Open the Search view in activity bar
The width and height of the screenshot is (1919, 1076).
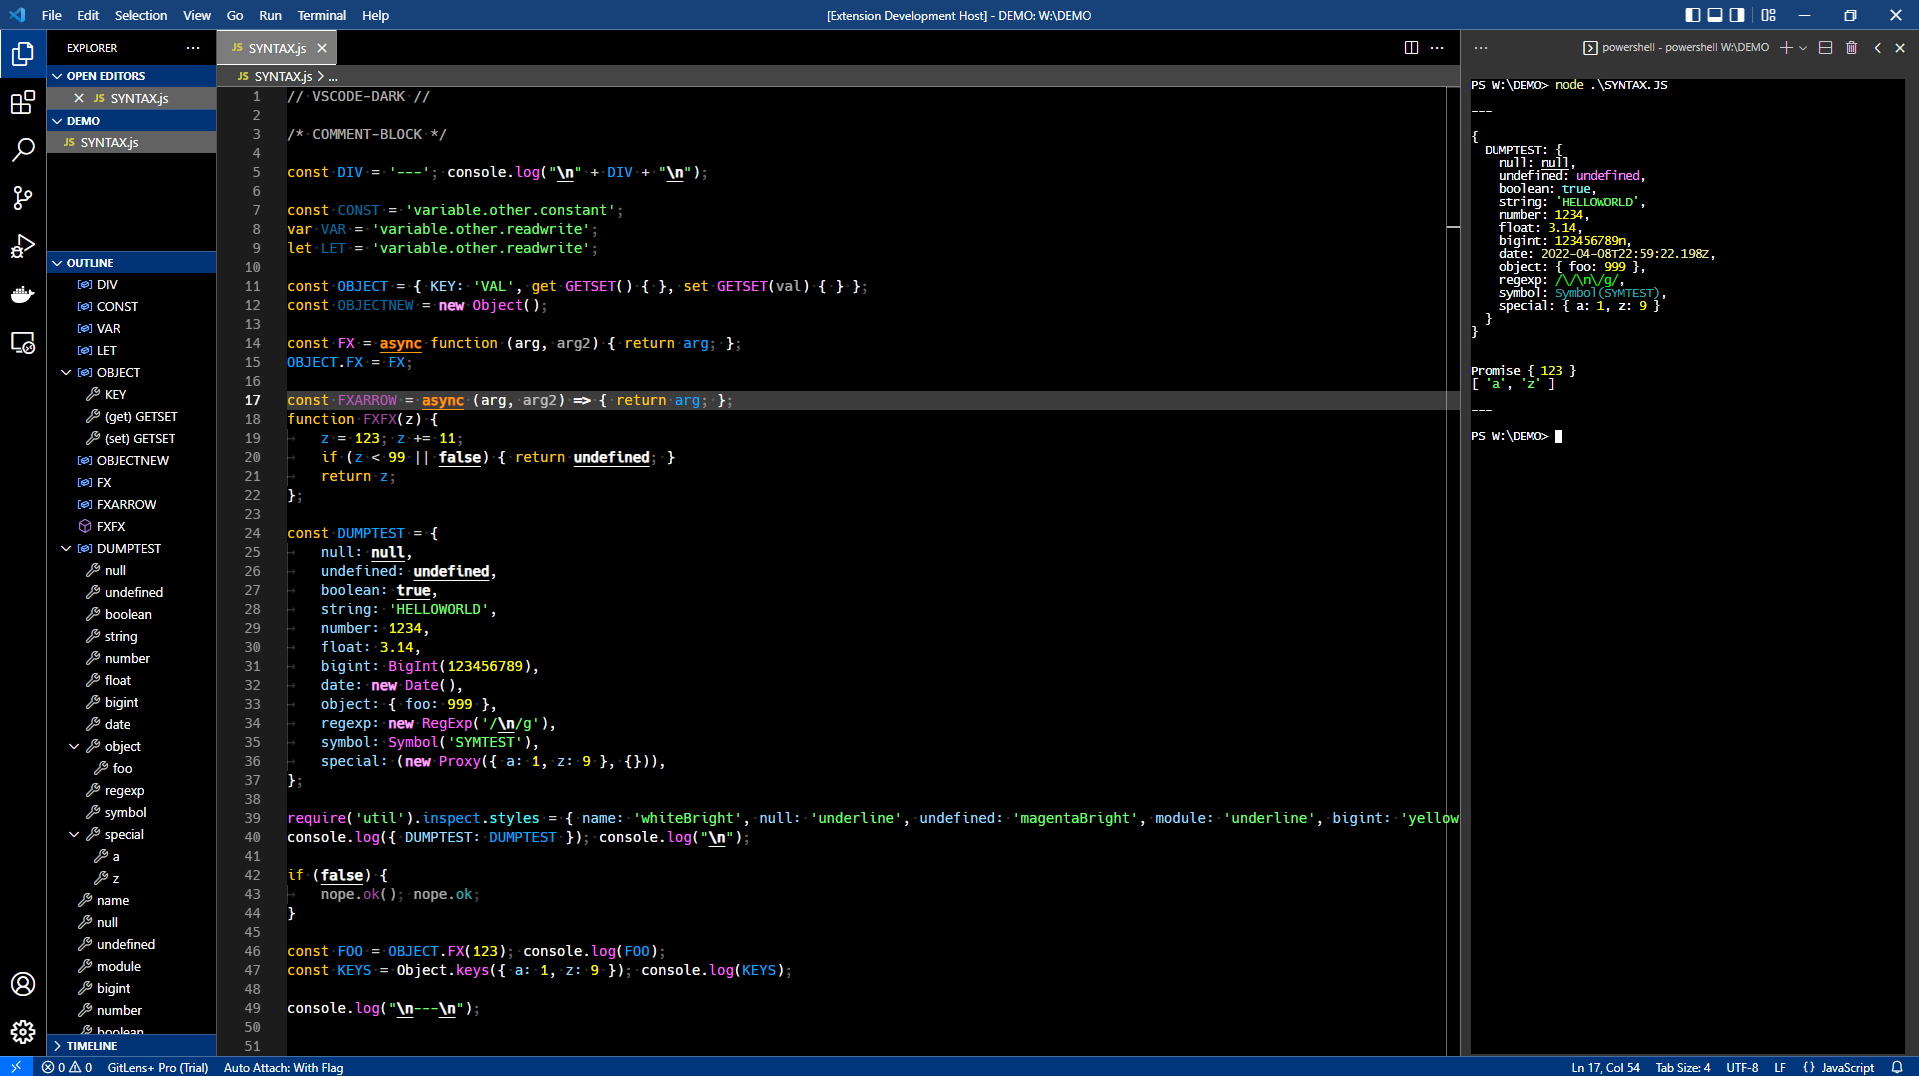pyautogui.click(x=23, y=150)
